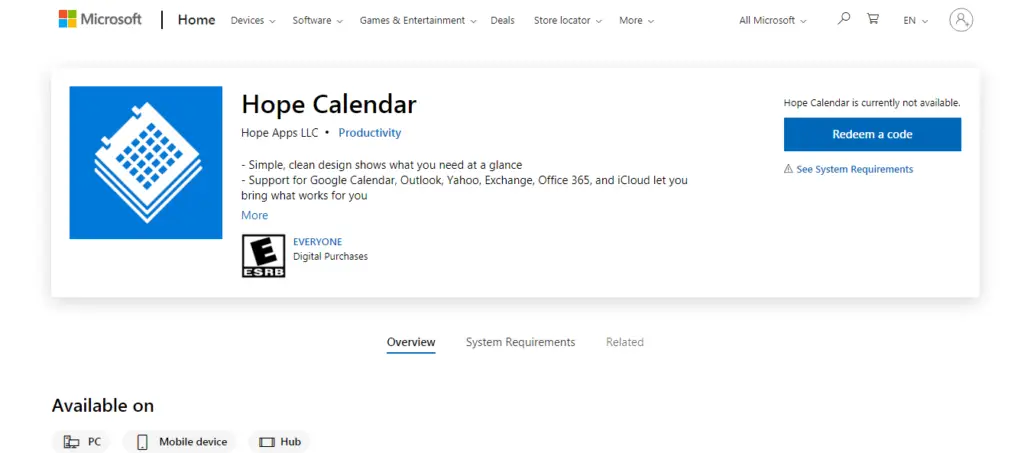Click the Hope Calendar app tile image
Image resolution: width=1024 pixels, height=453 pixels.
click(x=146, y=163)
